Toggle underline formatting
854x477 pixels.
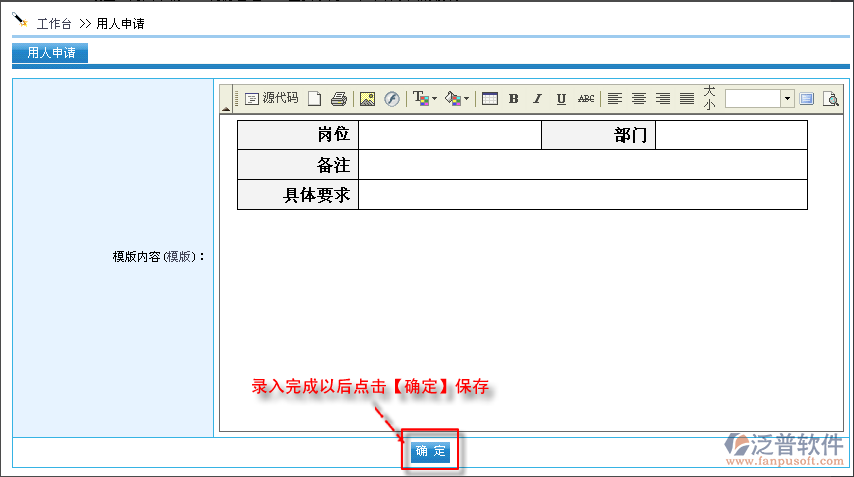click(x=561, y=99)
